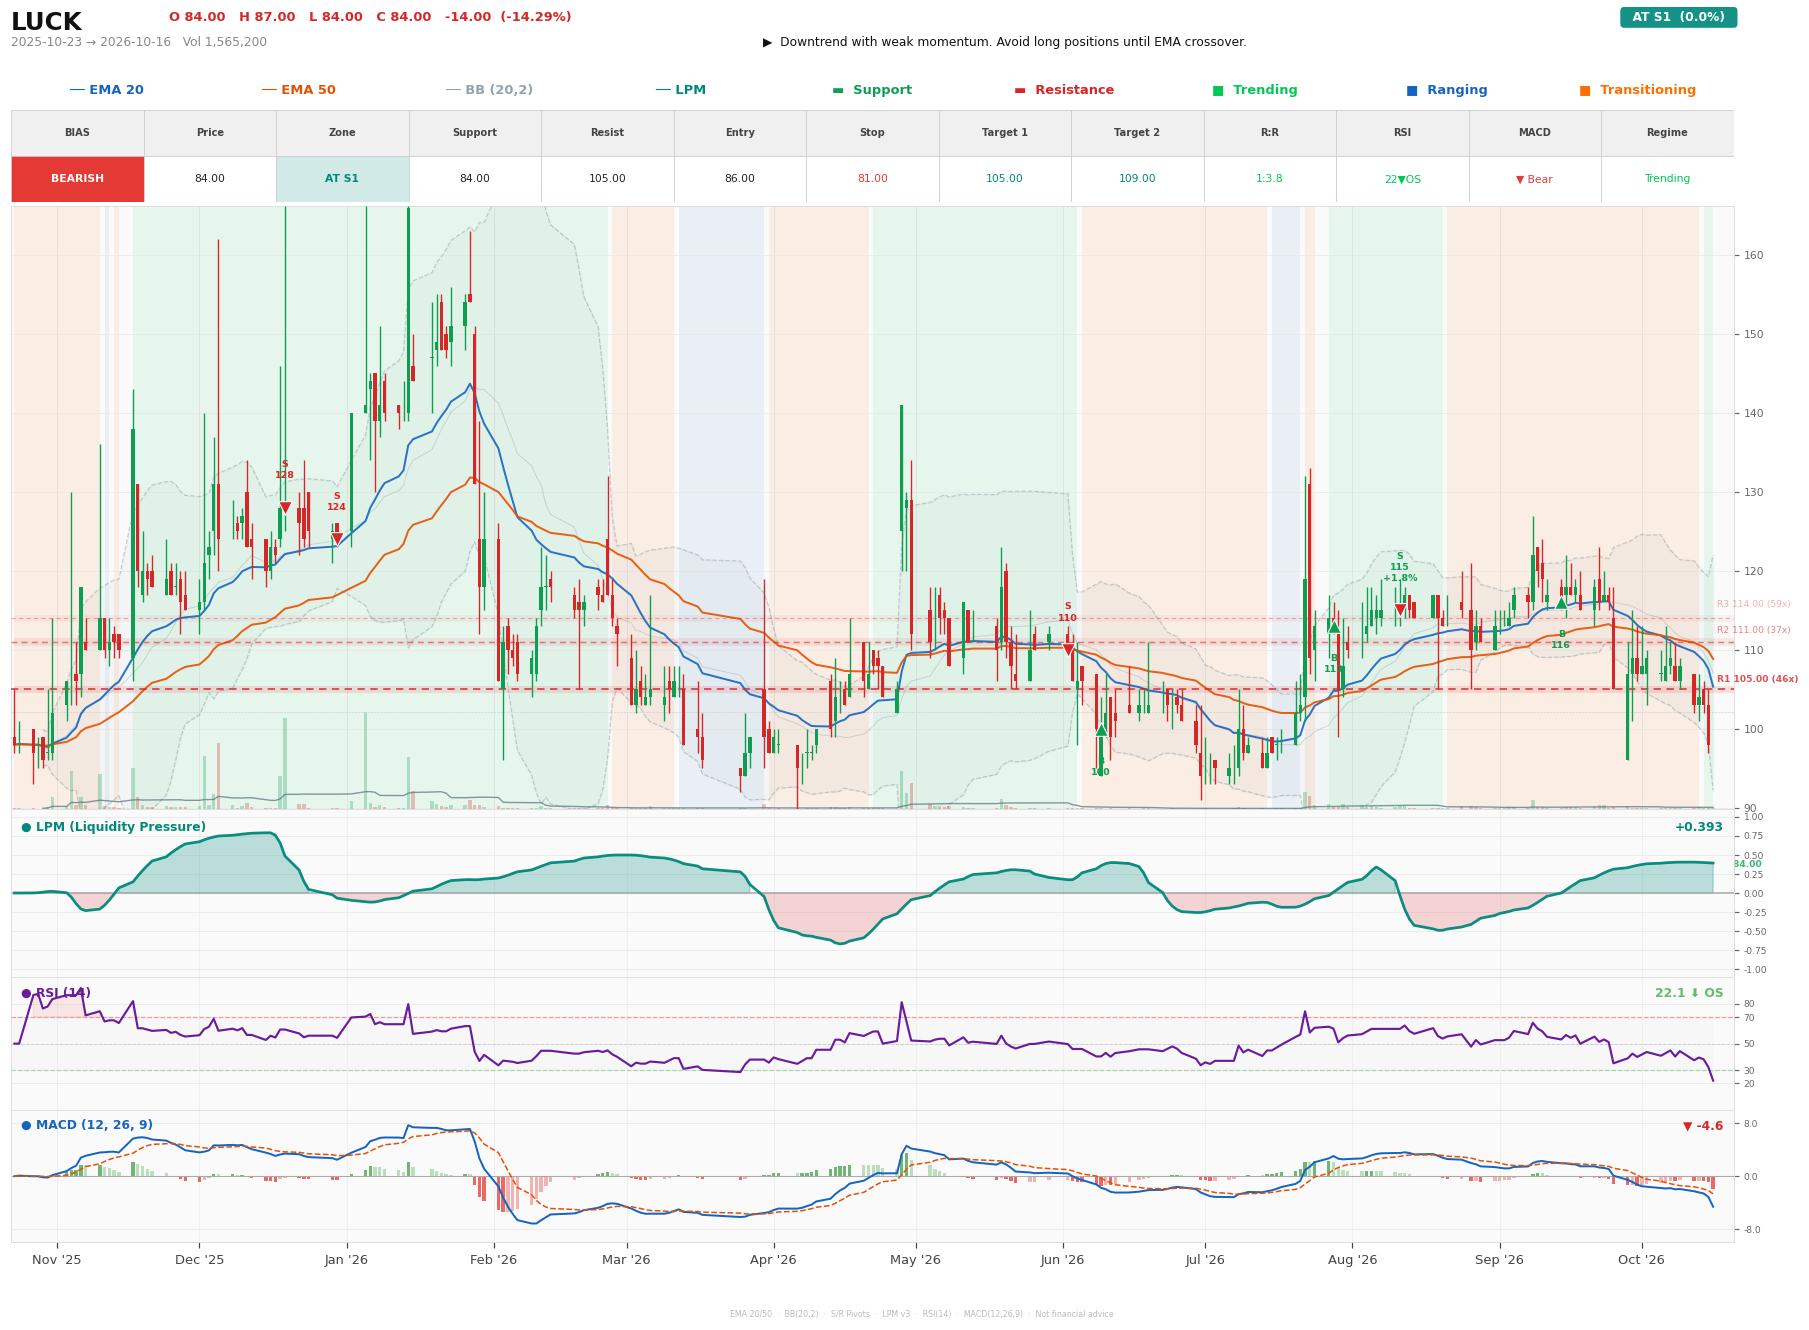Click the Resist value 105.00
This screenshot has height=1330, width=1809.
pyautogui.click(x=607, y=179)
